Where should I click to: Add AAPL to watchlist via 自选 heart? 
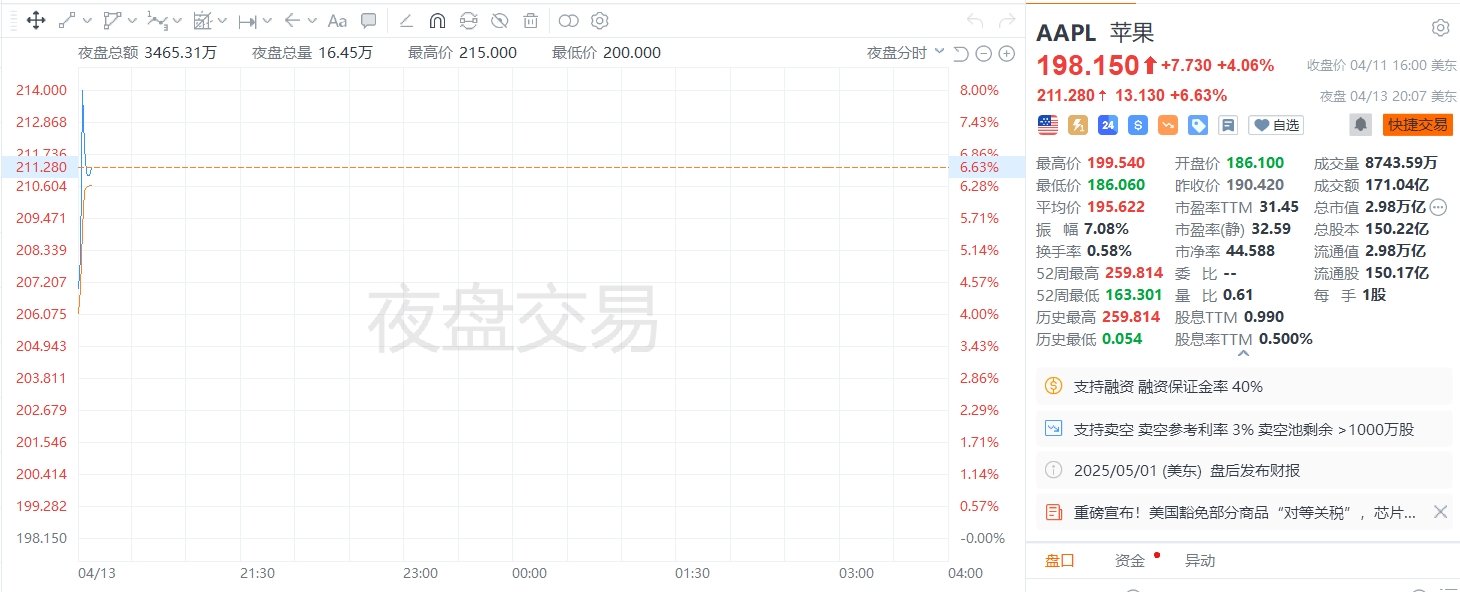coord(1274,124)
